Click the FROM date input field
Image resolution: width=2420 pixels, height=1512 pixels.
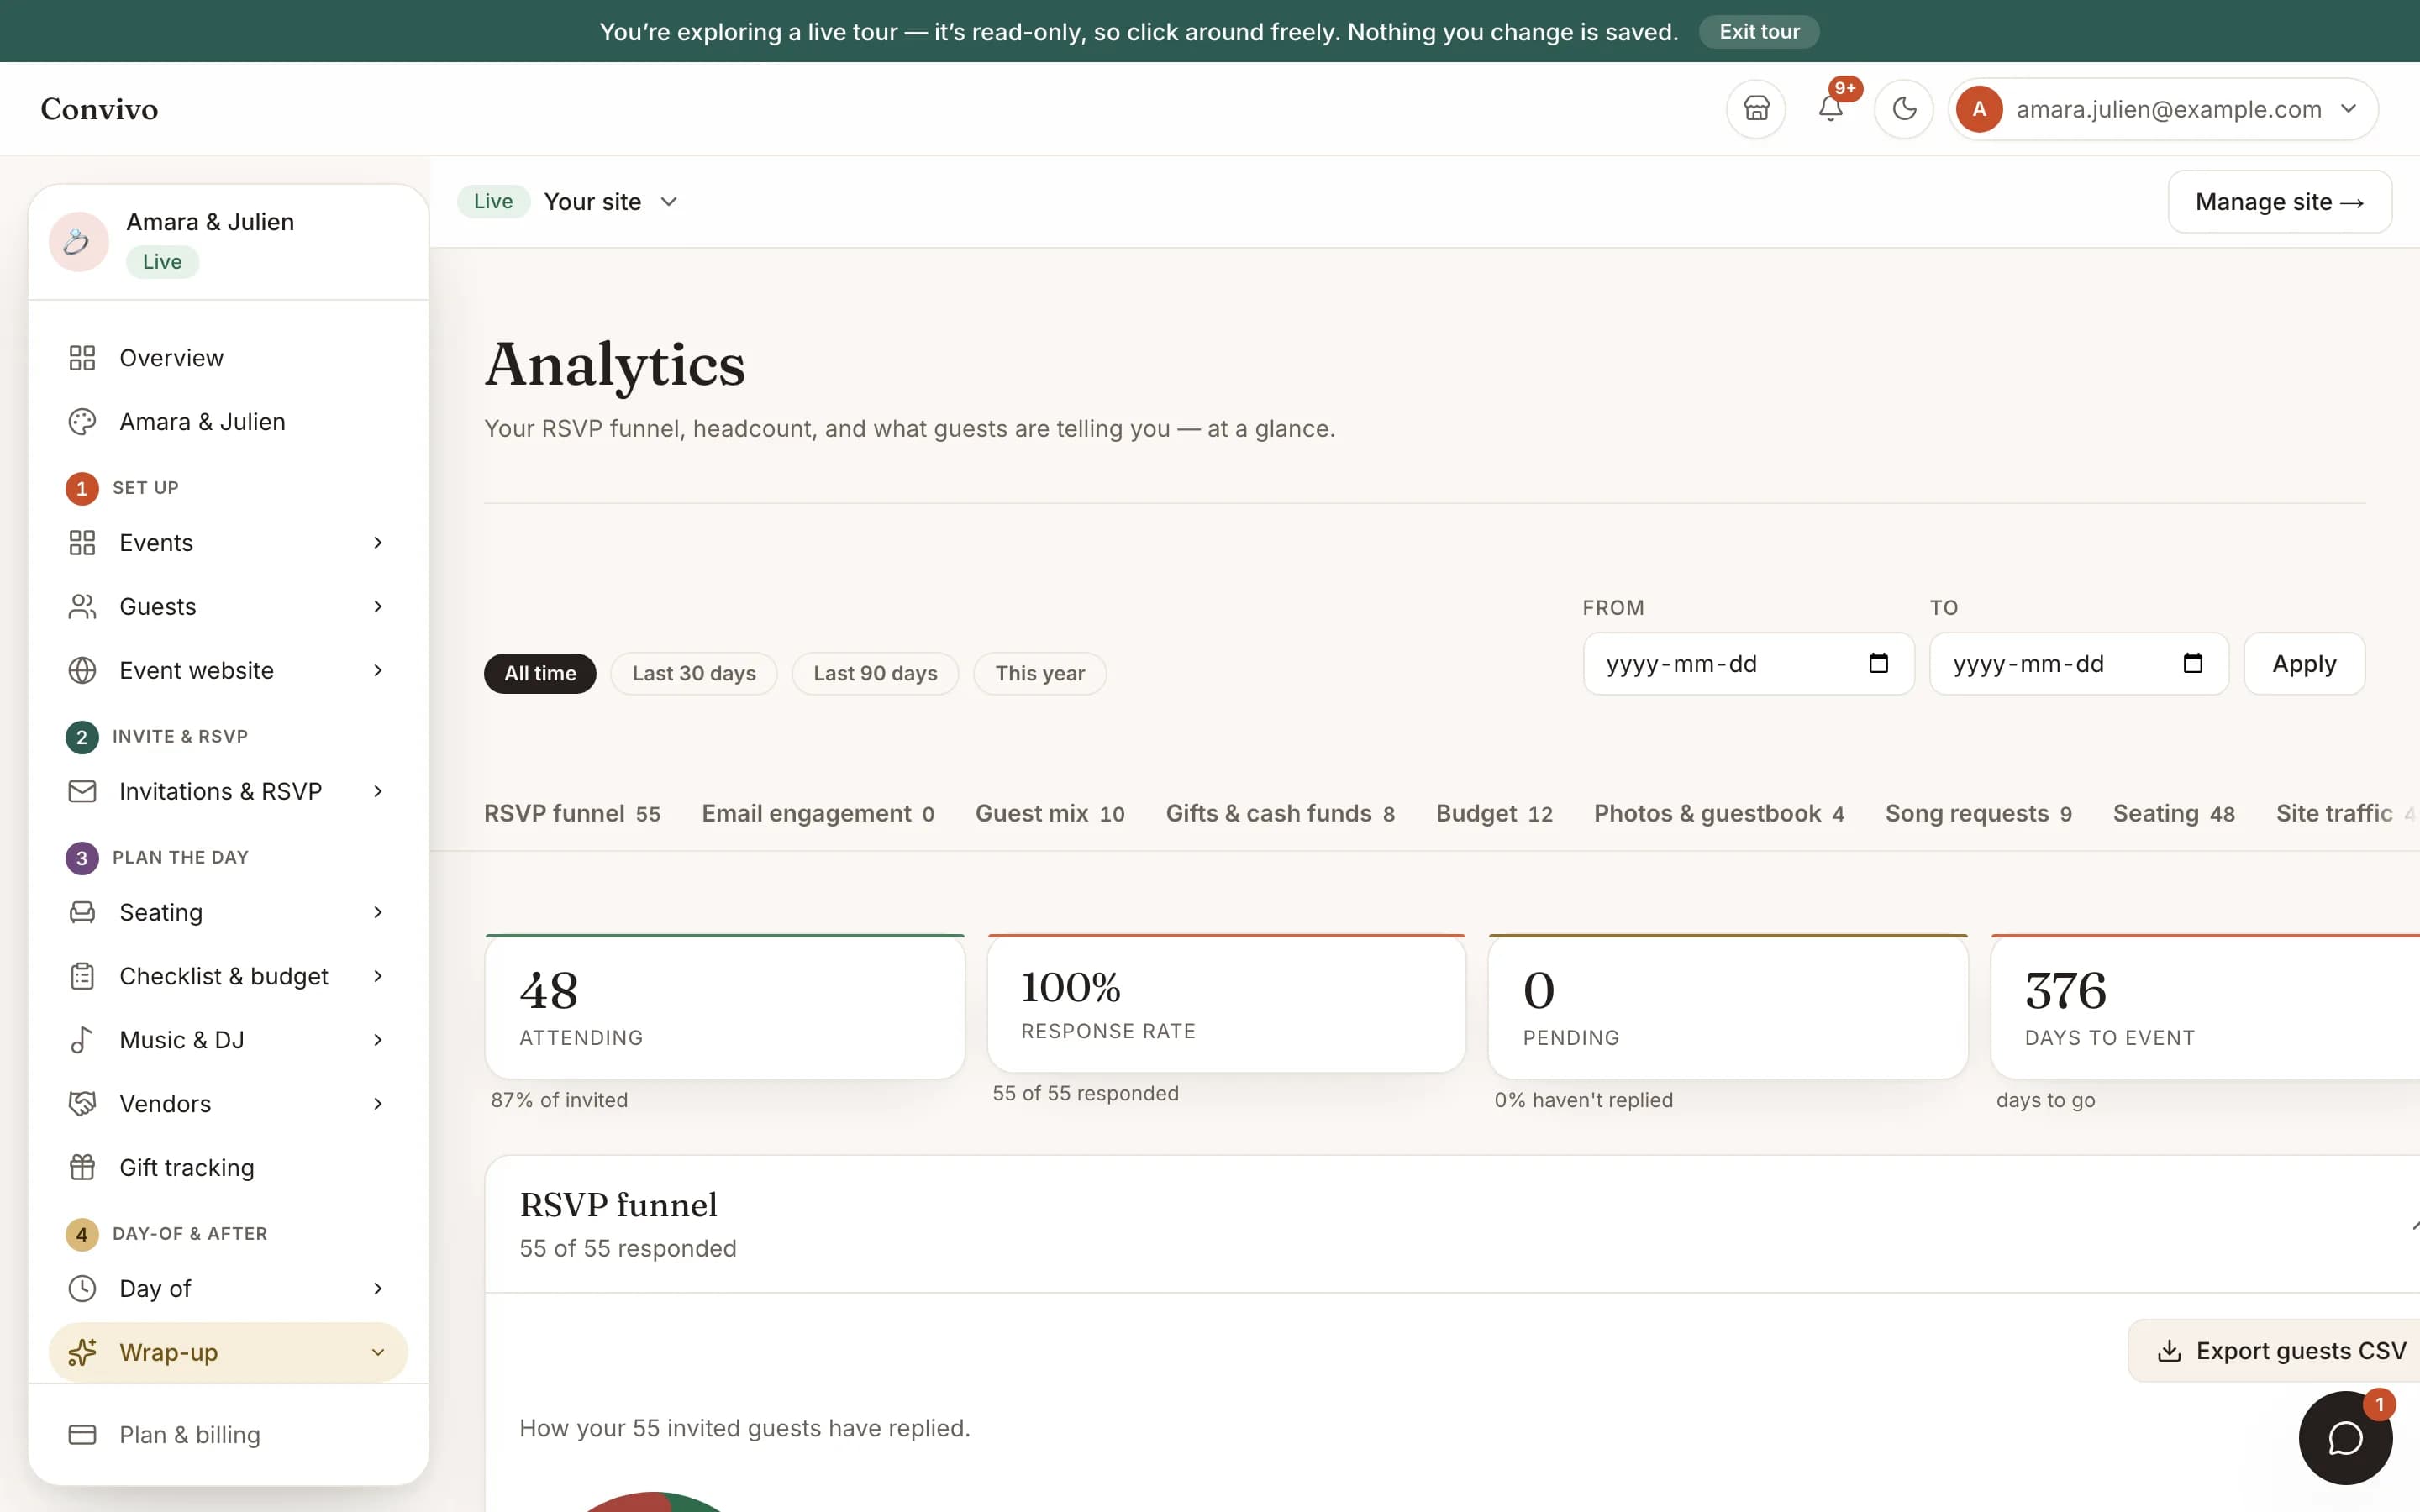(x=1748, y=663)
